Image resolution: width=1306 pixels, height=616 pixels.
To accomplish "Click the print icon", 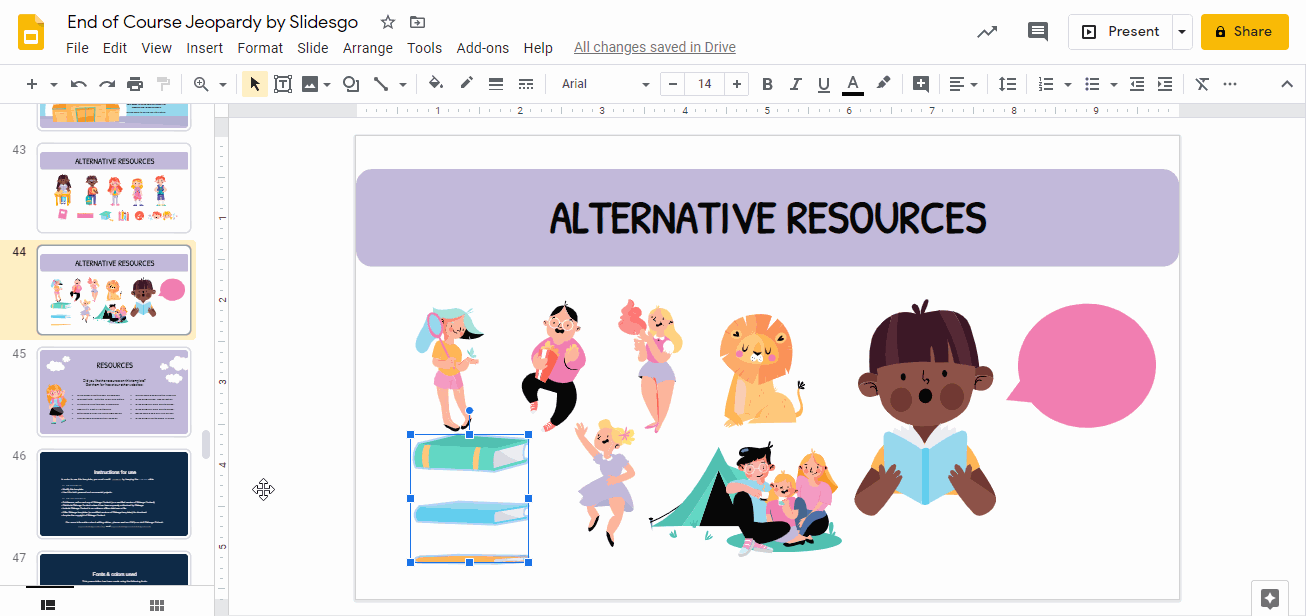I will 135,84.
